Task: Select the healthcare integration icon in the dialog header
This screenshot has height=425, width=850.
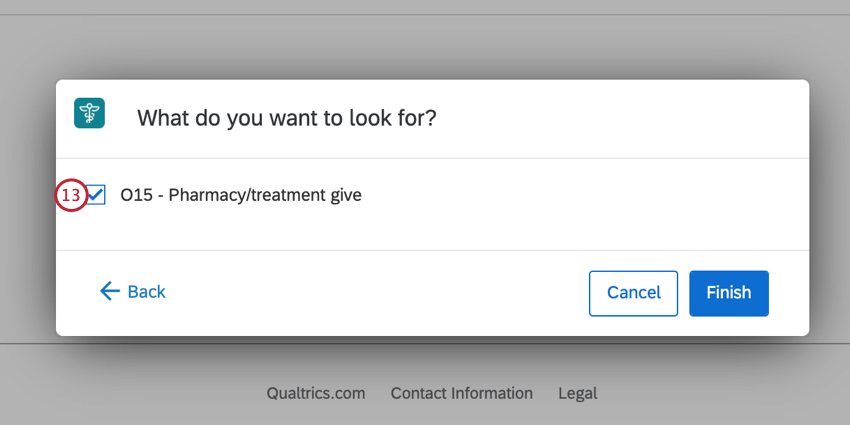Action: 89,113
